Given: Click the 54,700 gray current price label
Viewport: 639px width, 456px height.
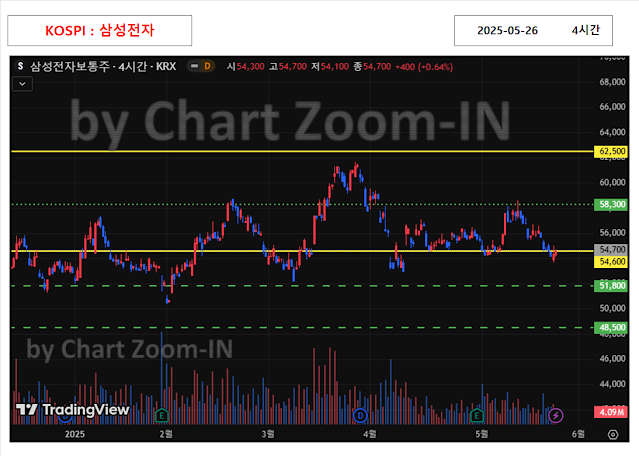Looking at the screenshot, I should coord(611,249).
